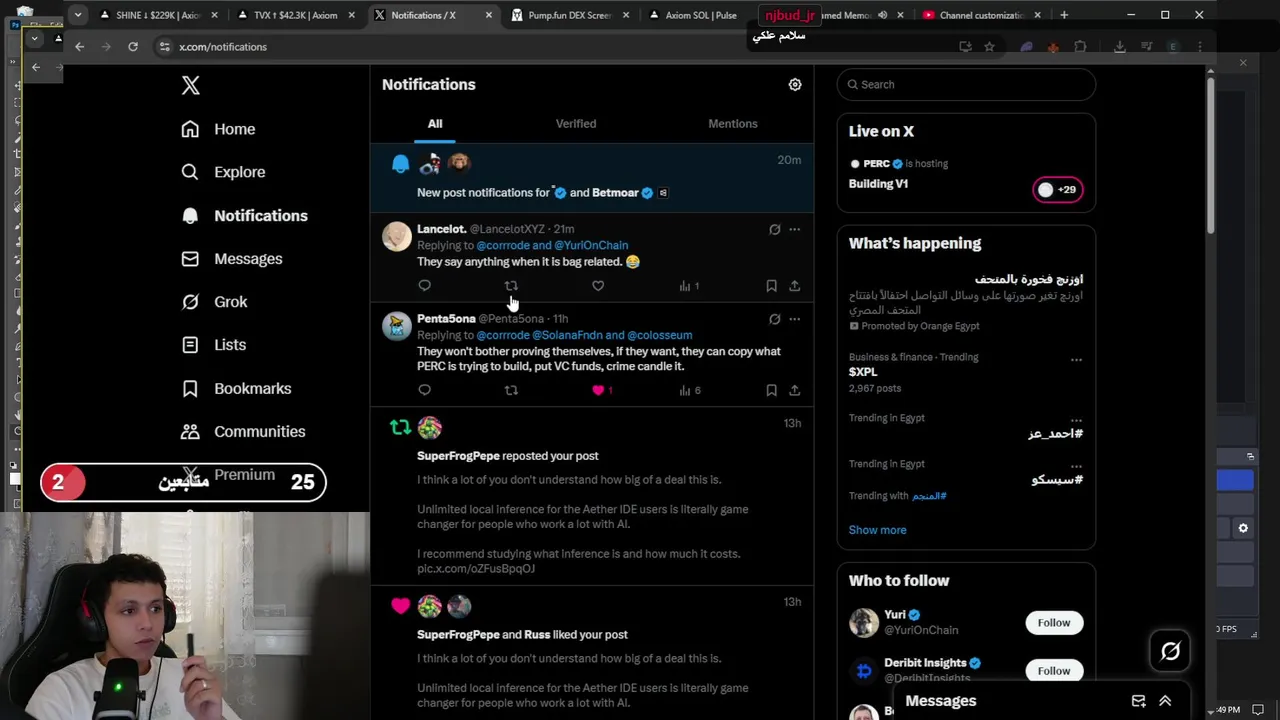Join PERC live space +29 button
Screen dimensions: 1280x720
1057,190
